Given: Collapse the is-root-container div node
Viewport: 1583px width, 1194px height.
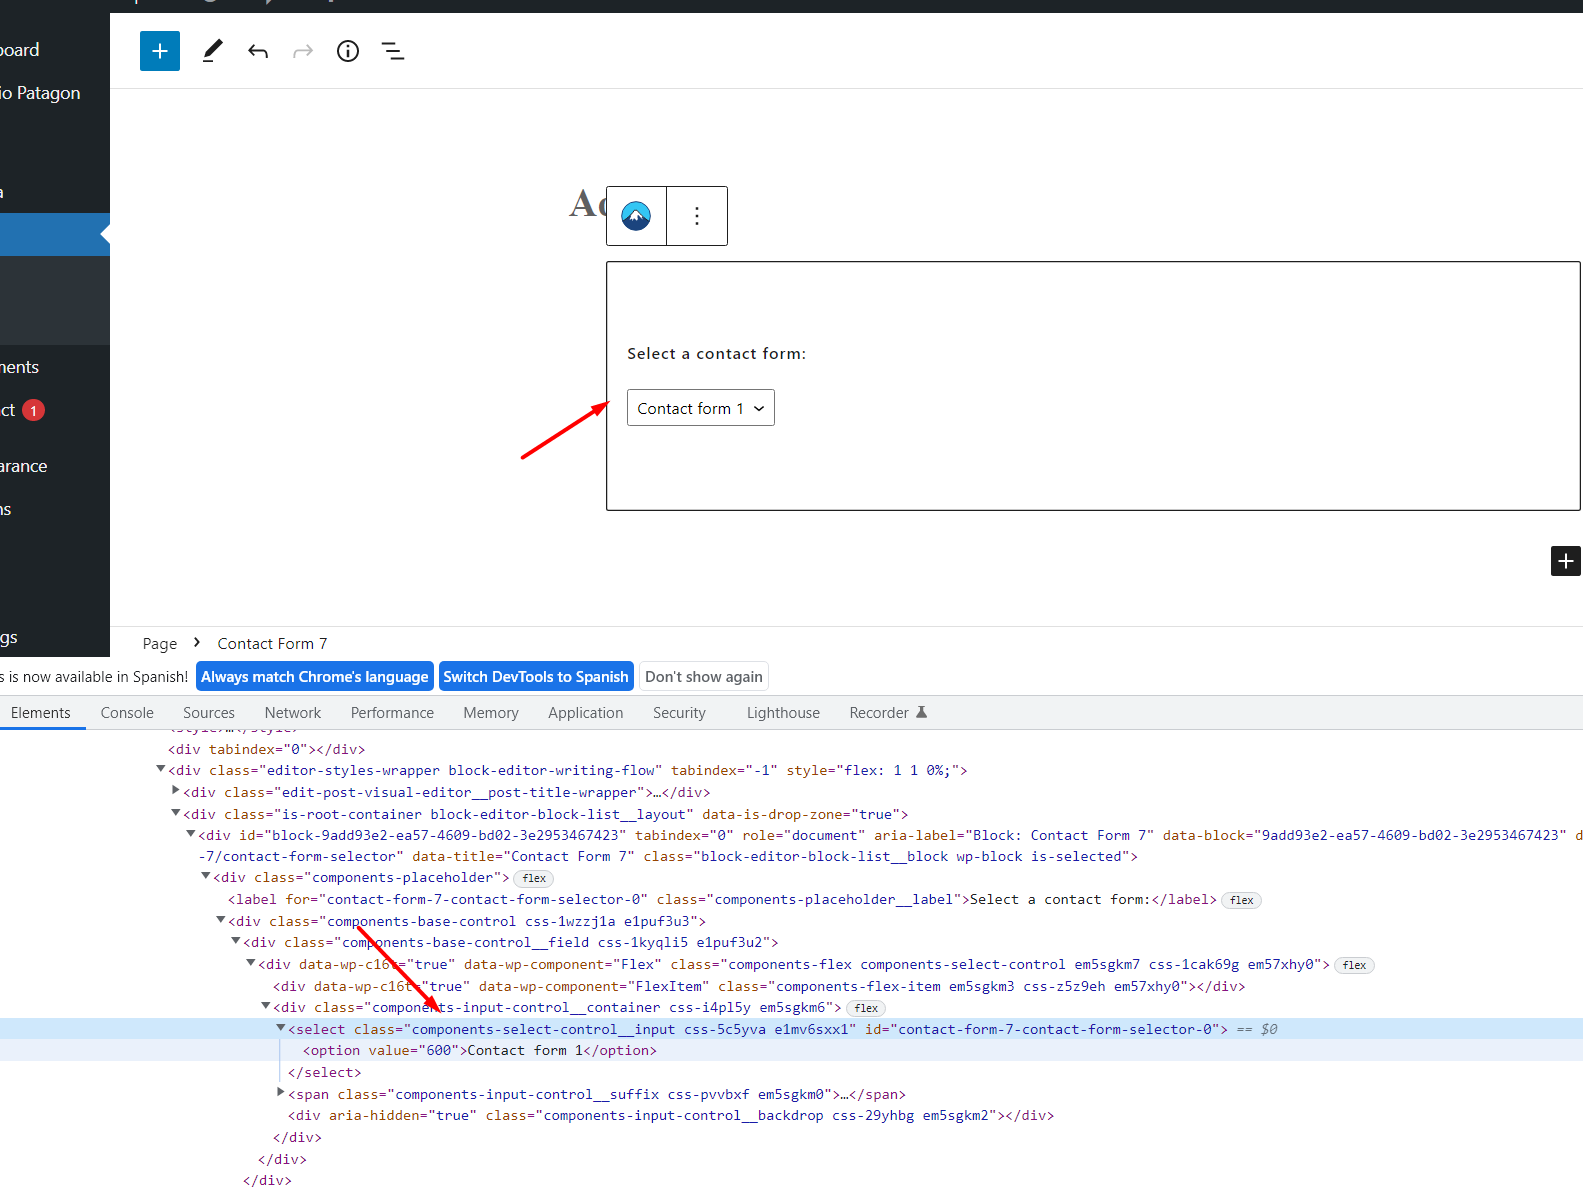Looking at the screenshot, I should click(176, 813).
